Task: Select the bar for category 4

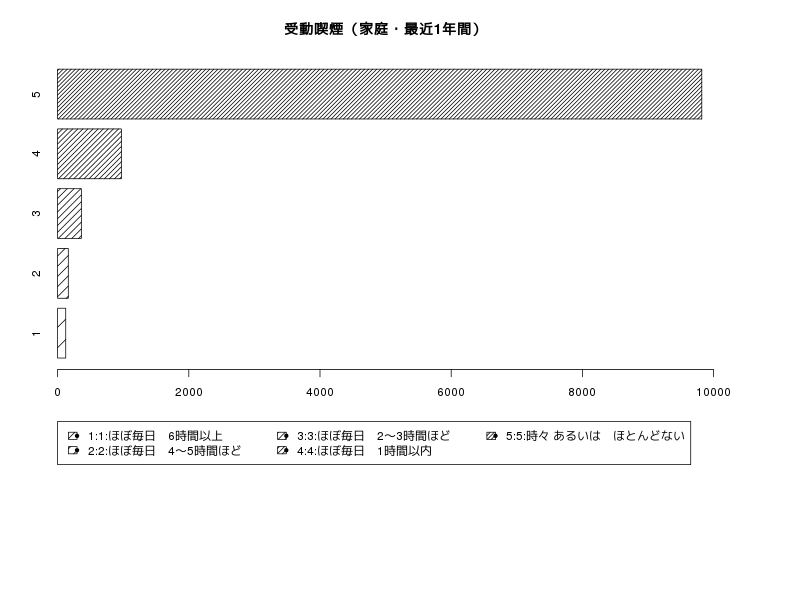Action: (89, 154)
